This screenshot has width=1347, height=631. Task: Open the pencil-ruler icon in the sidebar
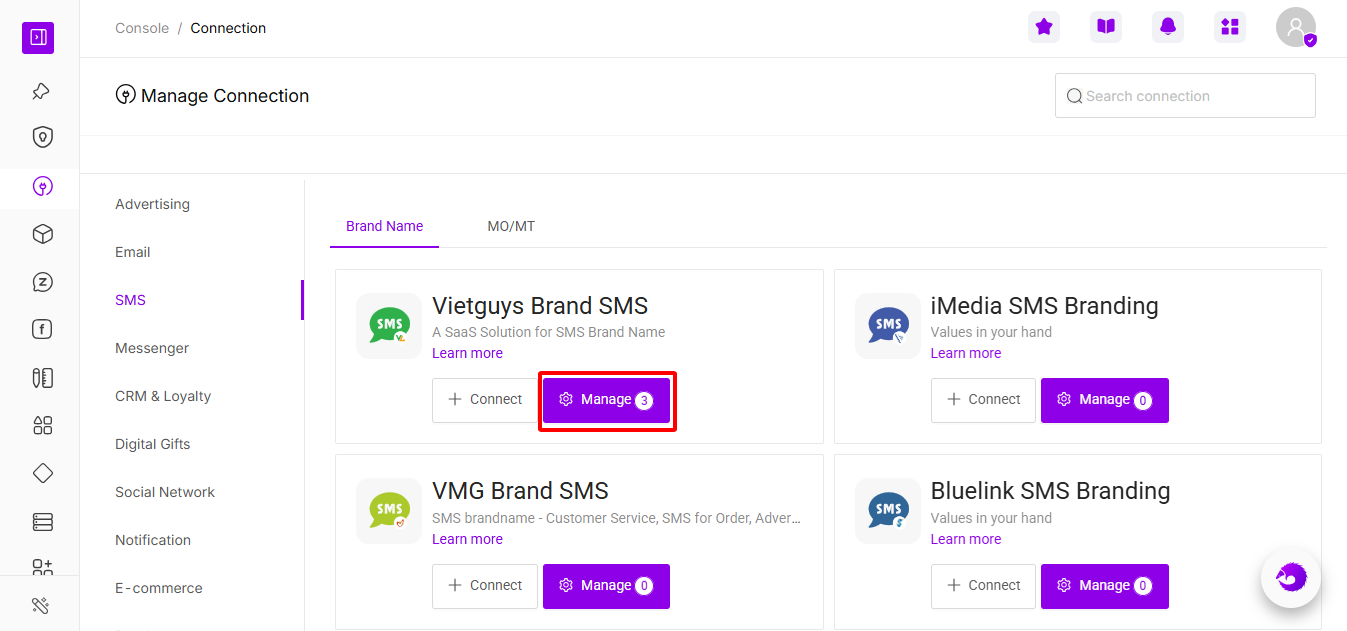(42, 378)
